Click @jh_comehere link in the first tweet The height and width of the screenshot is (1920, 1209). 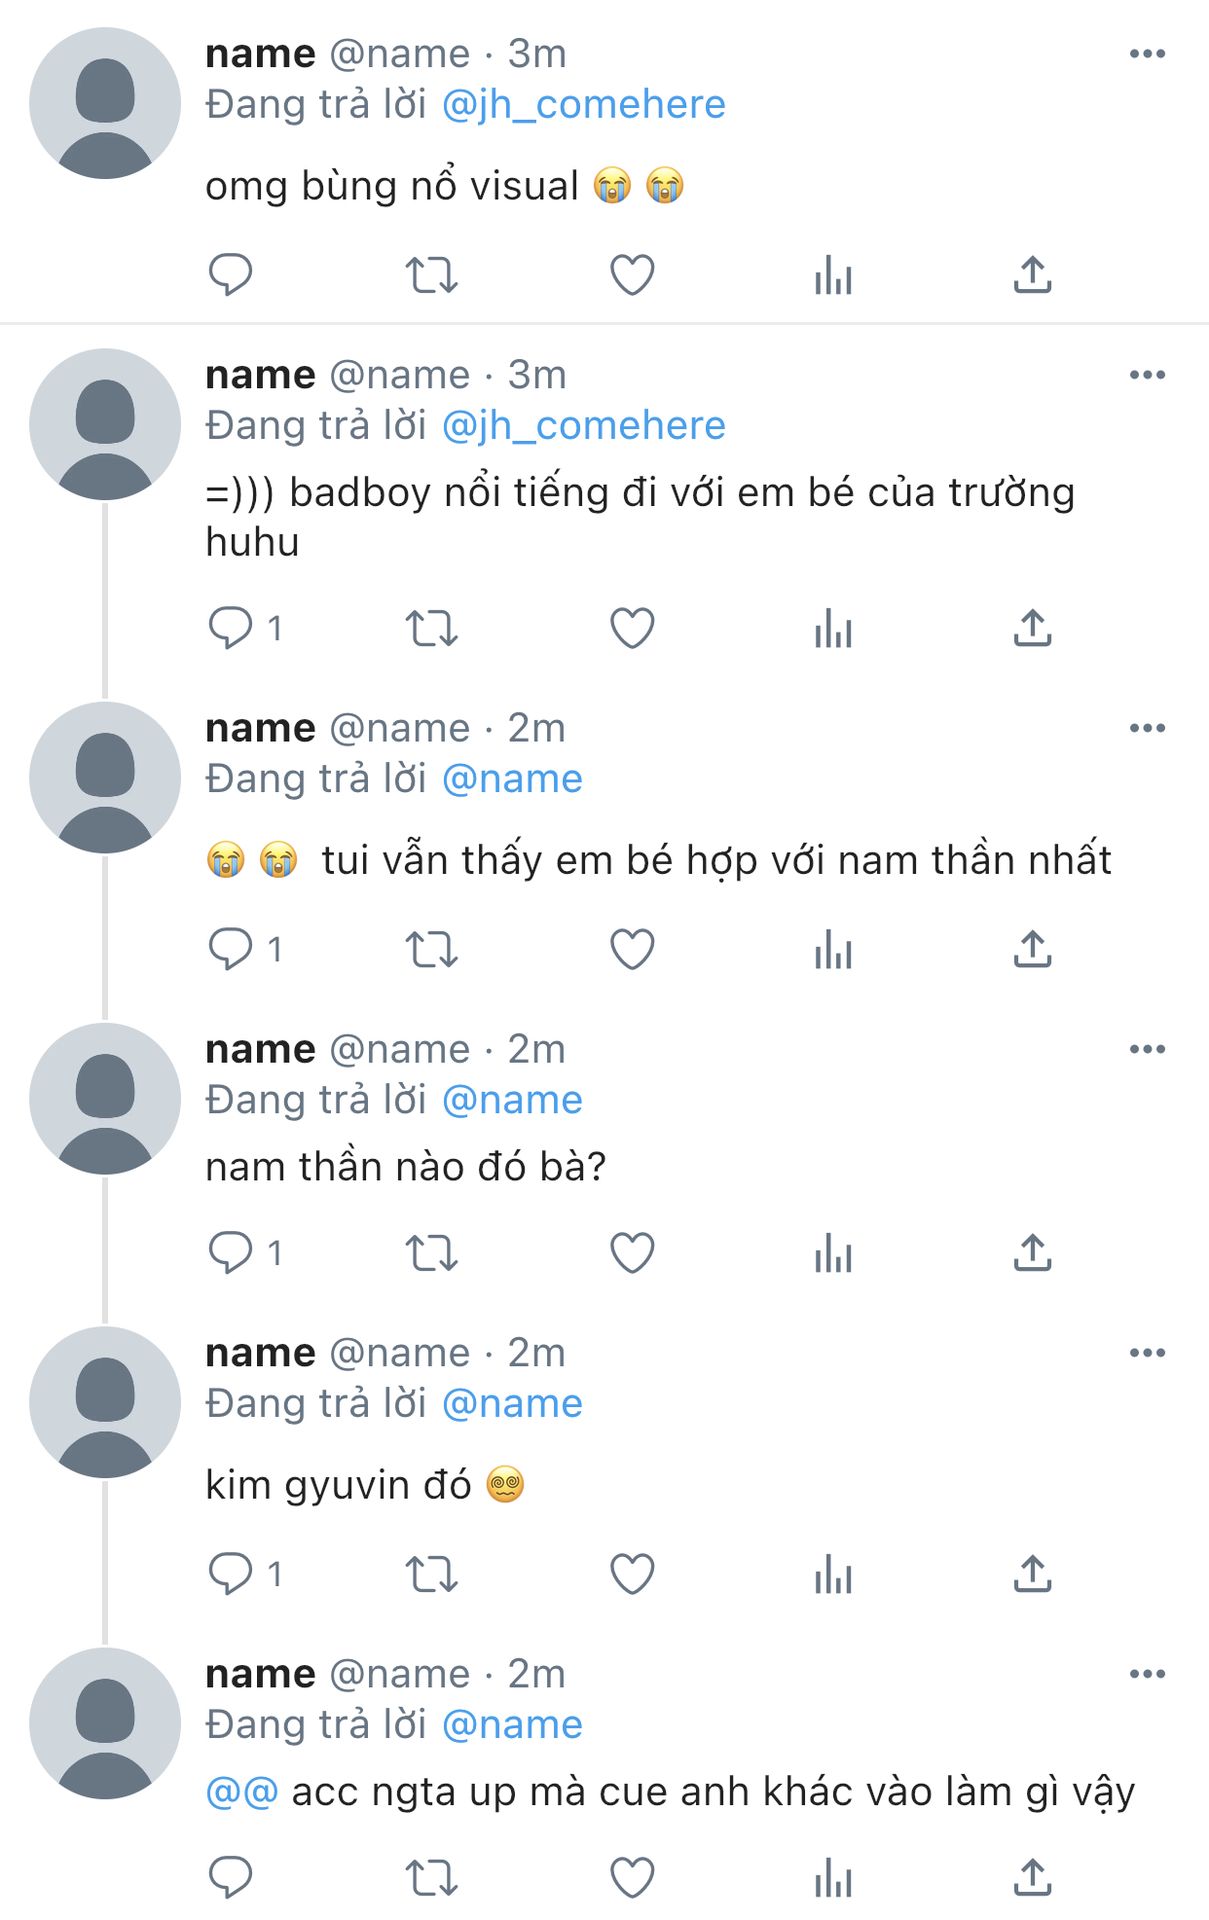pos(583,105)
